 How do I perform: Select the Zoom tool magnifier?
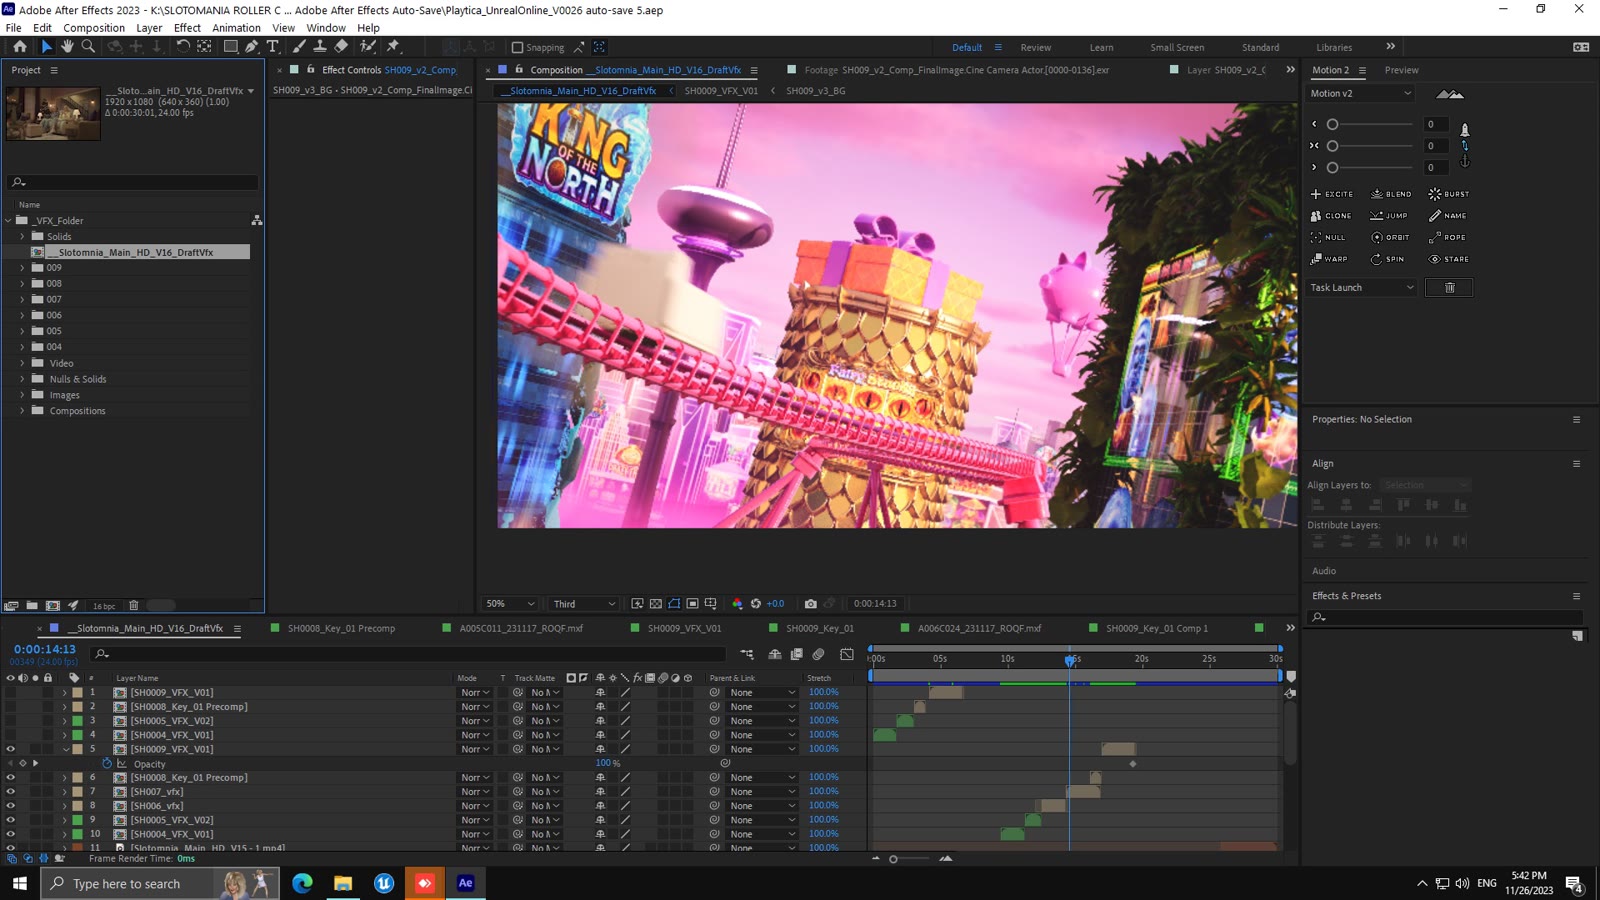(x=88, y=47)
